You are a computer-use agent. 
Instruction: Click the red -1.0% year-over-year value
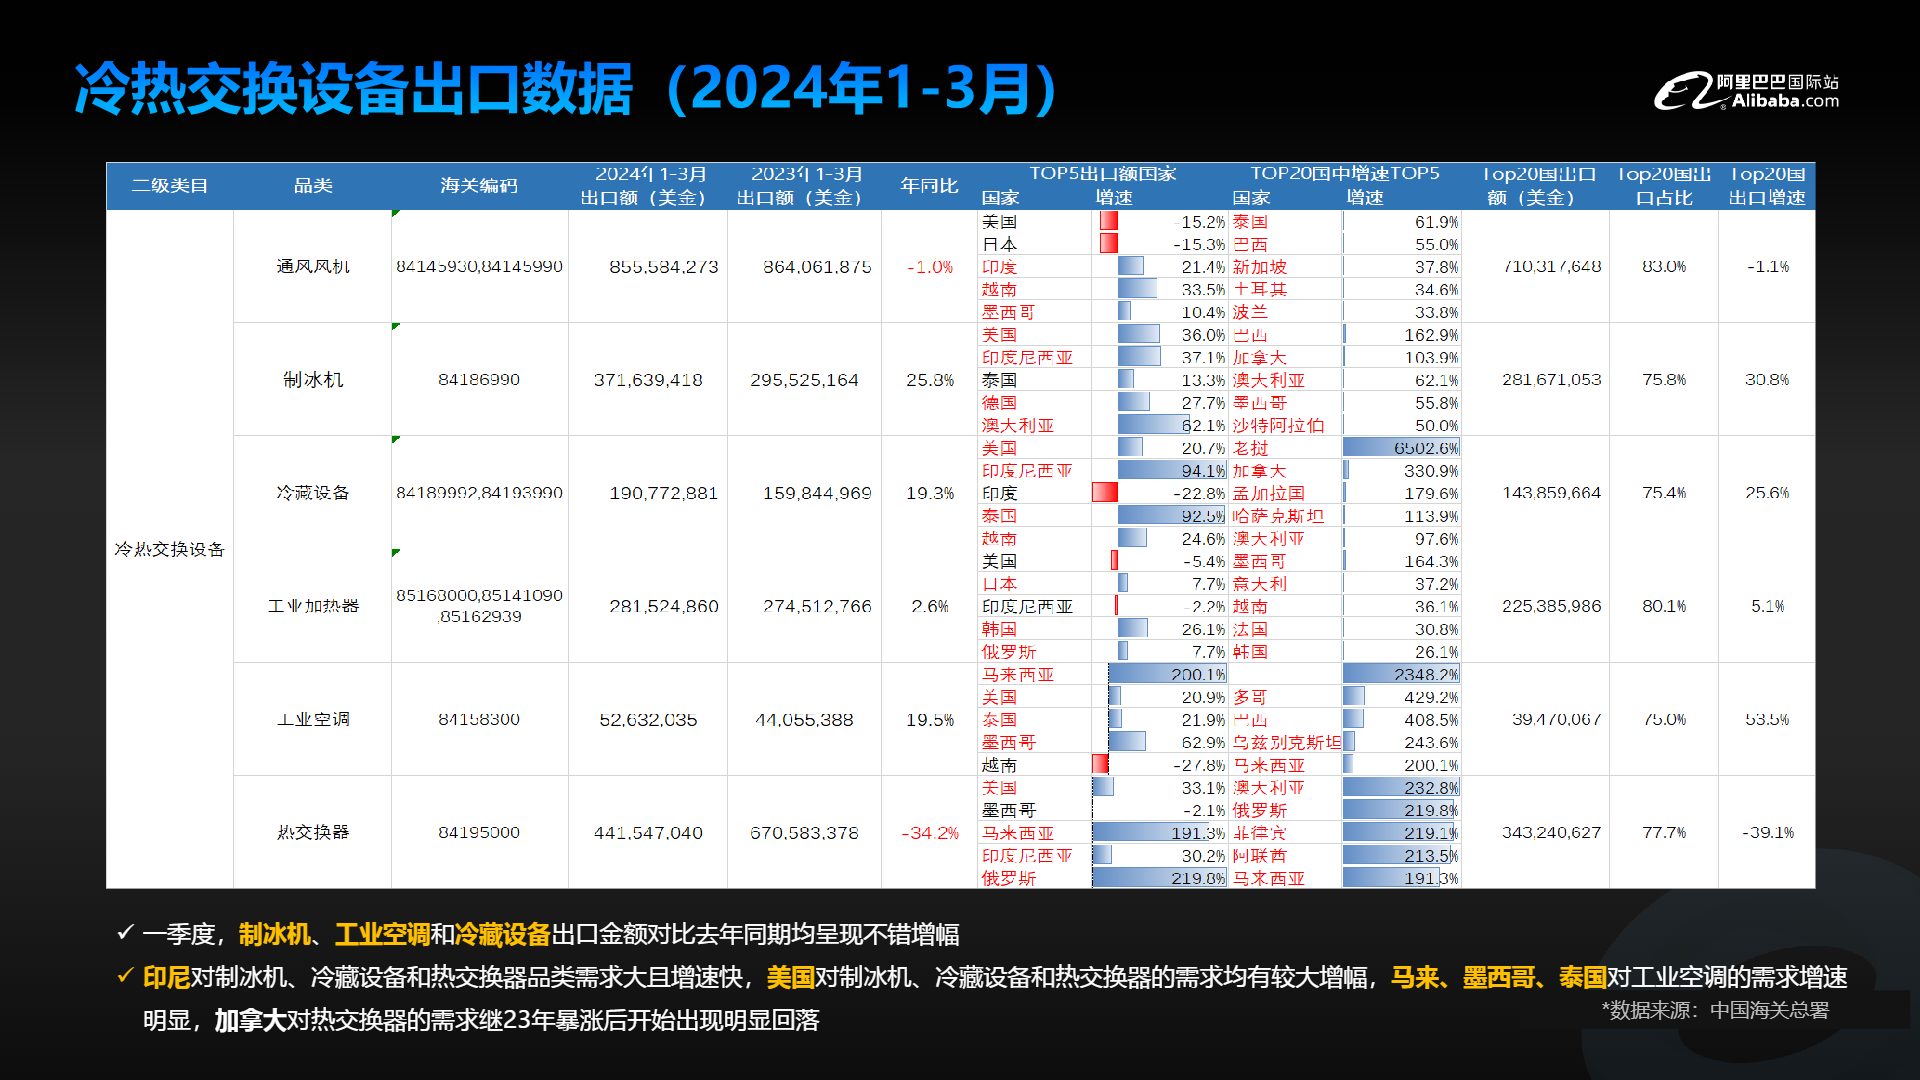[x=930, y=267]
